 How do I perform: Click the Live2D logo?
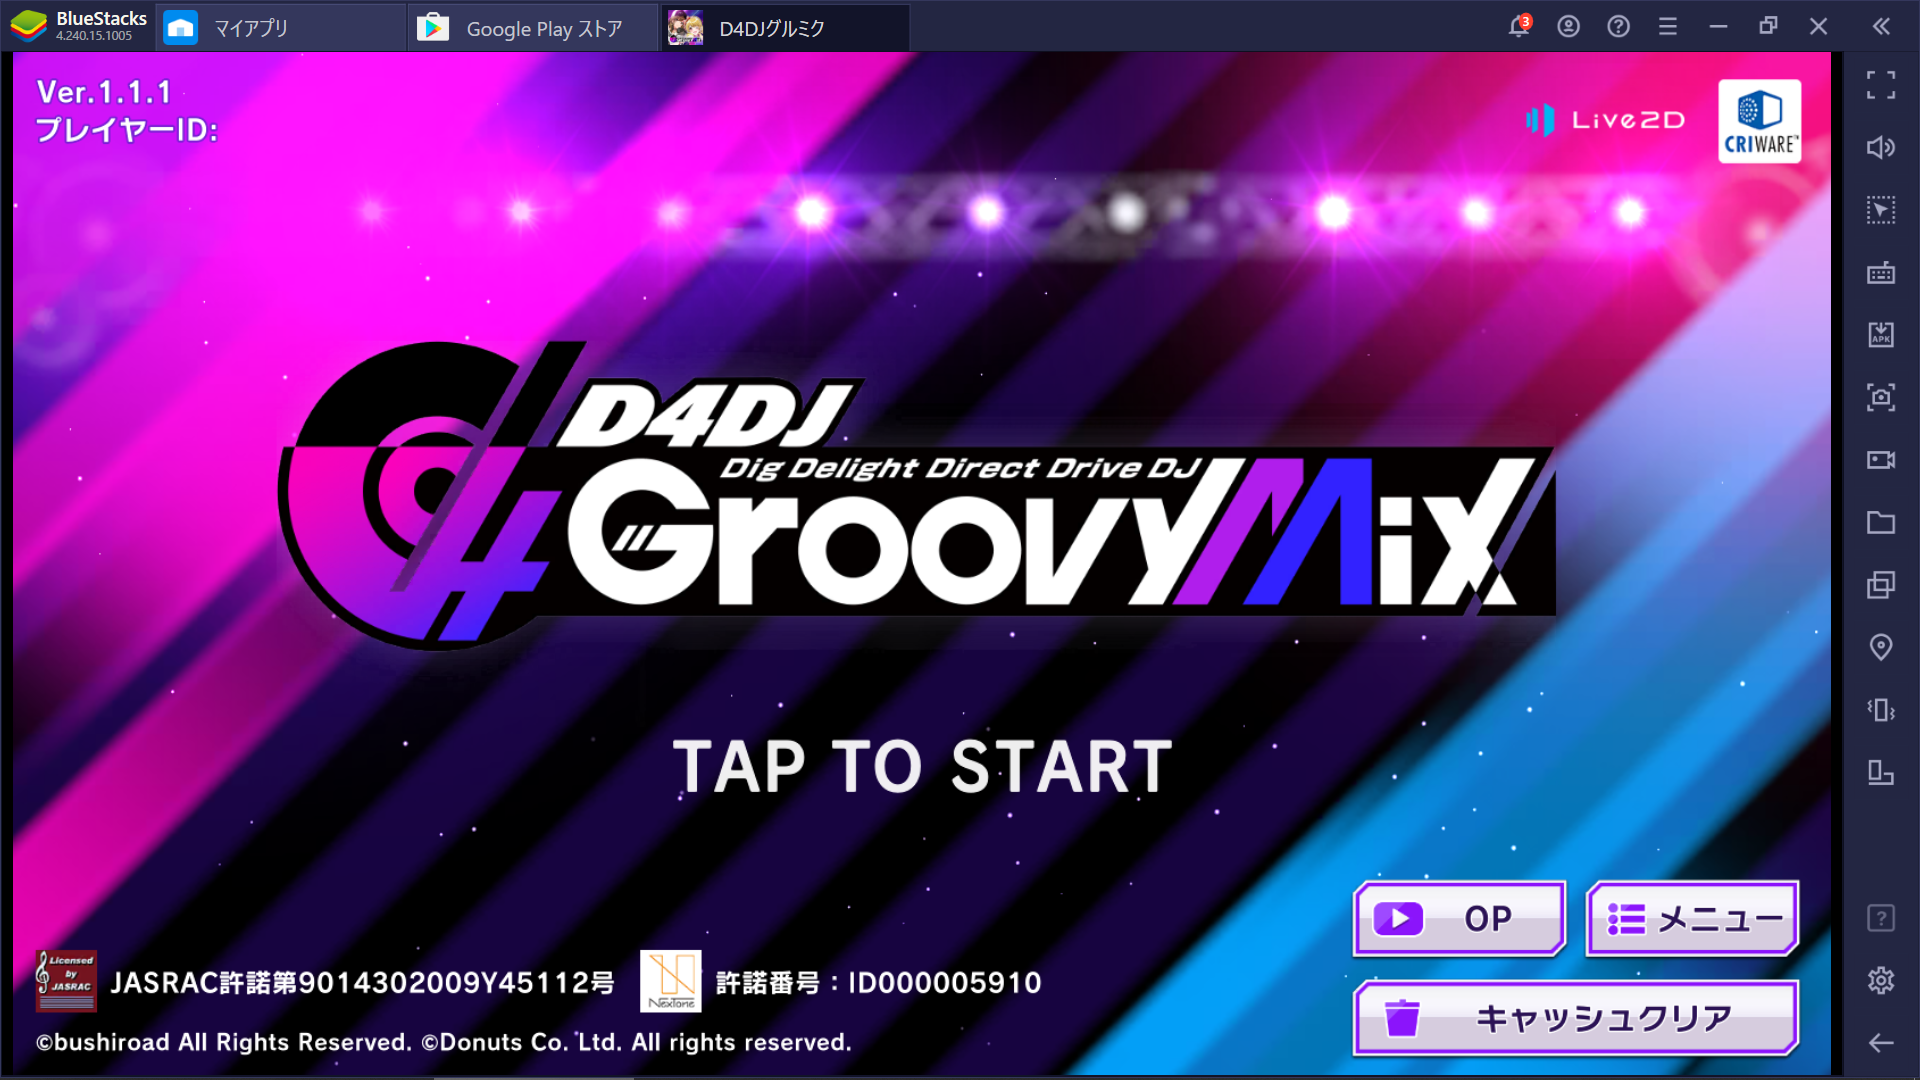point(1606,120)
